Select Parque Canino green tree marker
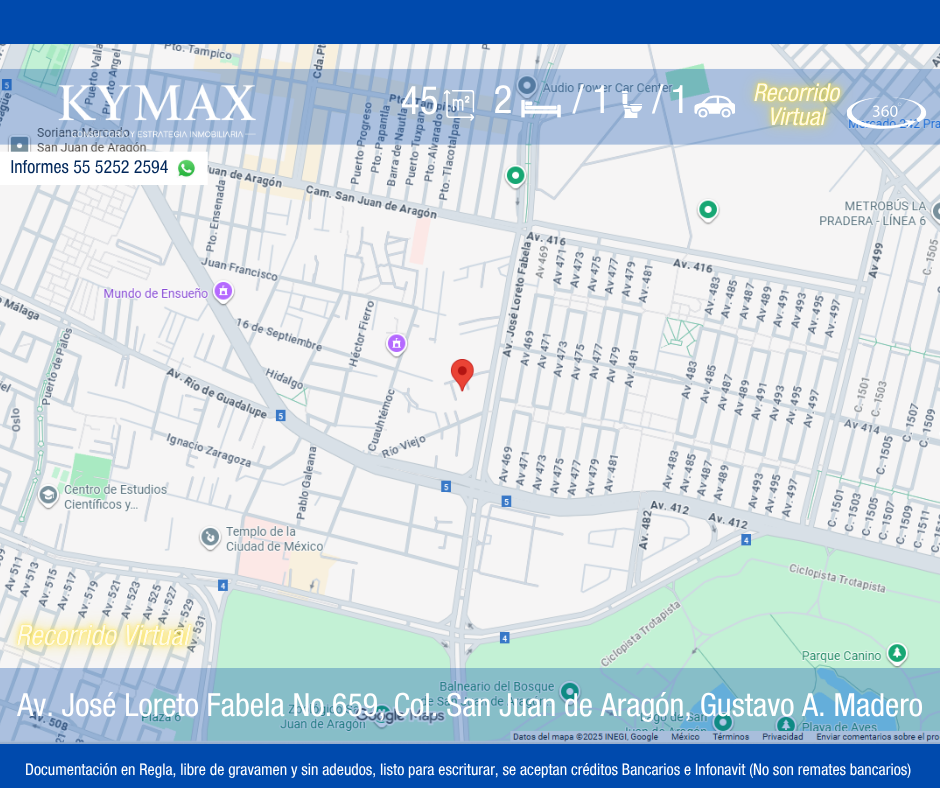Image resolution: width=940 pixels, height=788 pixels. click(x=897, y=654)
